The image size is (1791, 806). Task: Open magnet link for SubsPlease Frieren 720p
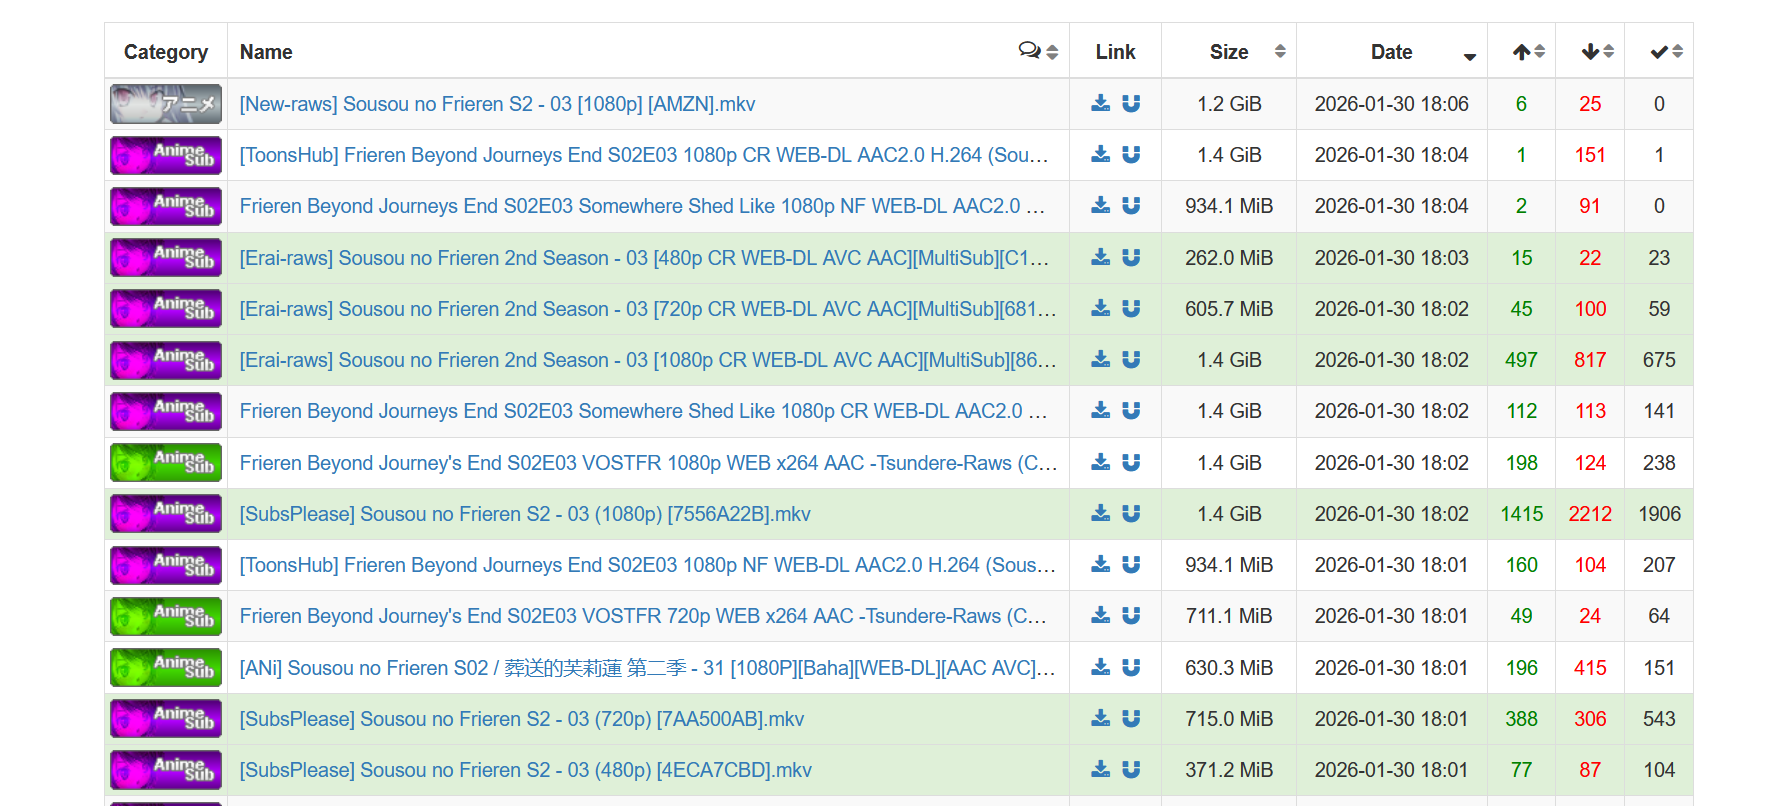1131,718
